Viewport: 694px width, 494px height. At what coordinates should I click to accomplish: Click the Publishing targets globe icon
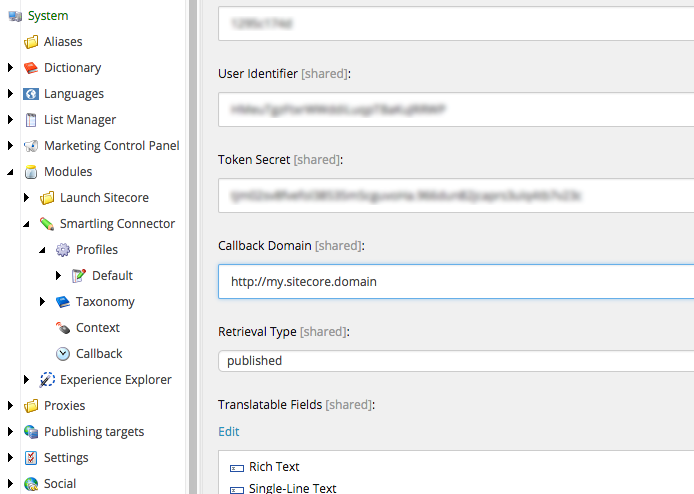pos(31,432)
